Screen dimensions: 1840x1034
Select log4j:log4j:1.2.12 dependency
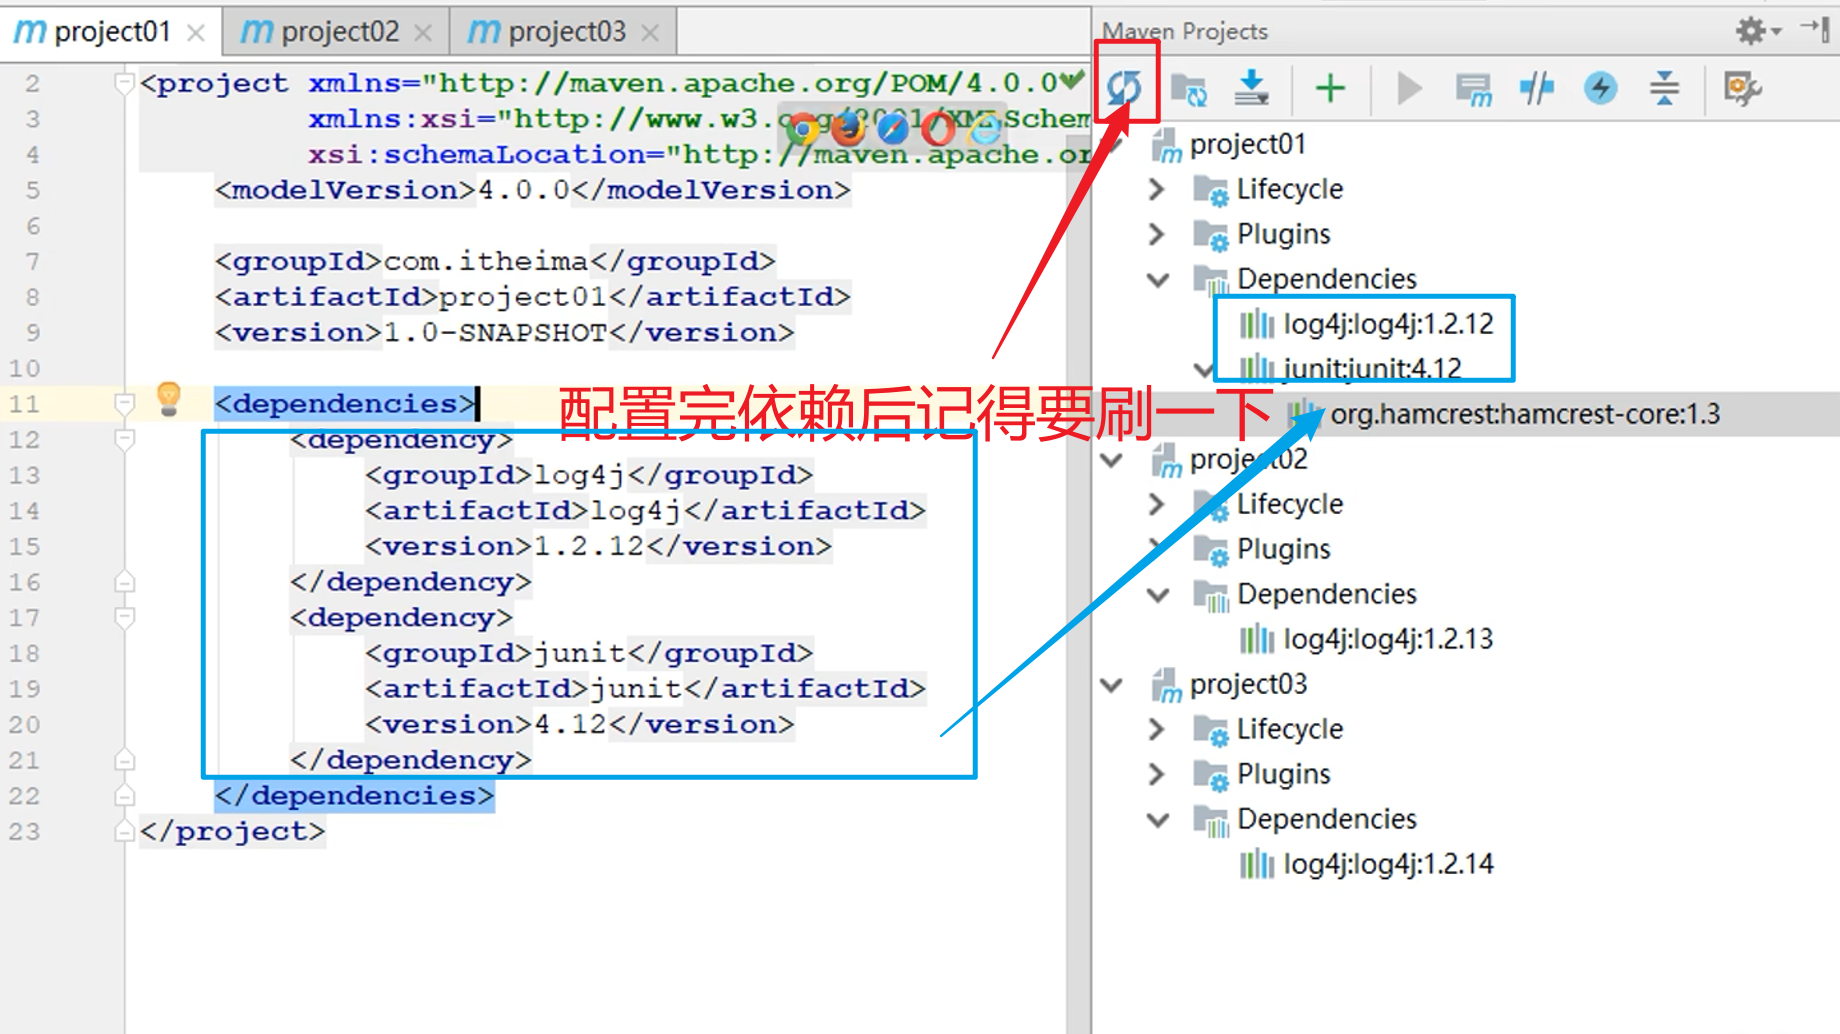click(1387, 324)
